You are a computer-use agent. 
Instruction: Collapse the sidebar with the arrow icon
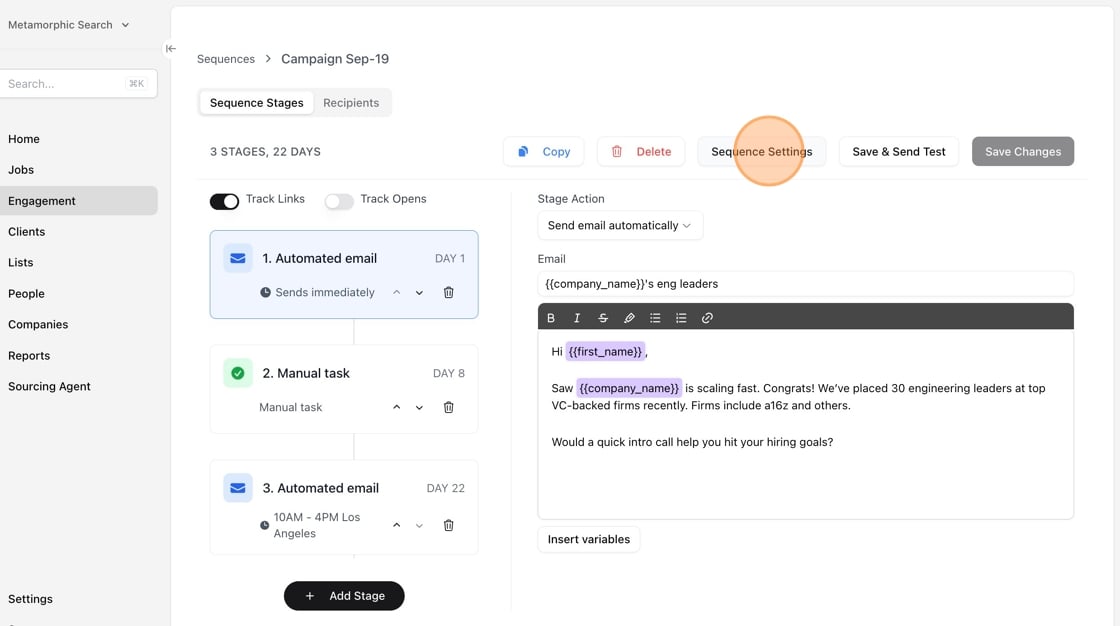point(170,49)
